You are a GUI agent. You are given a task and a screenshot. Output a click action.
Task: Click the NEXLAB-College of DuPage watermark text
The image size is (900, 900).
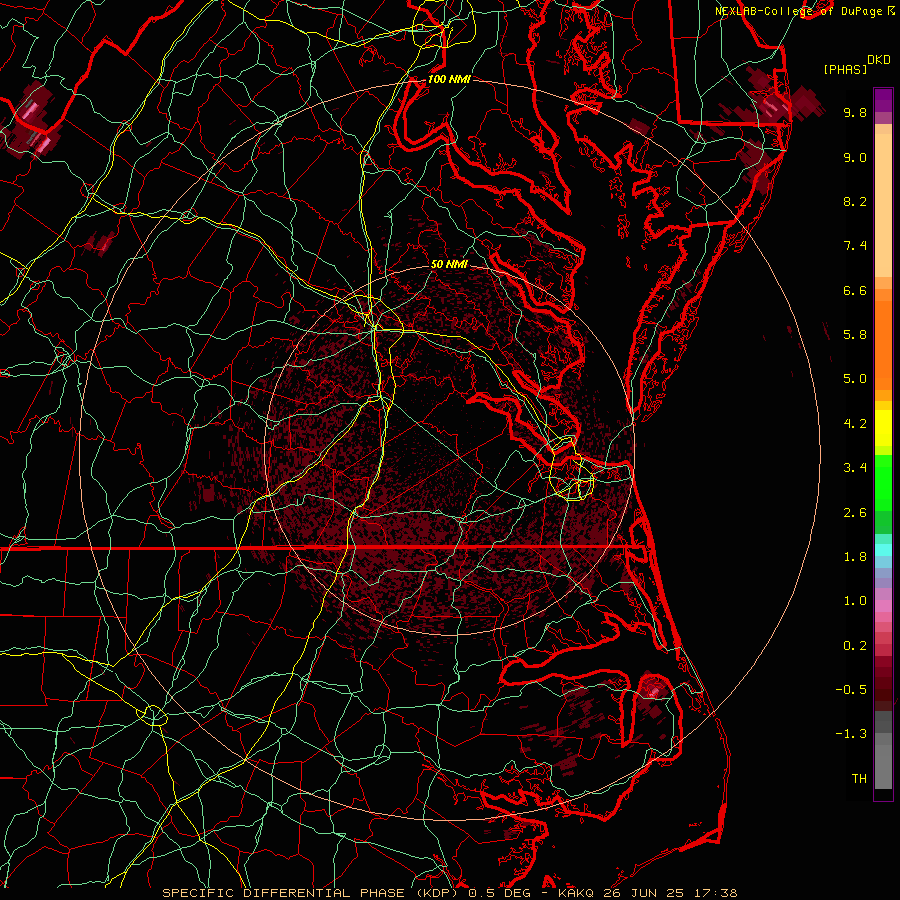799,11
